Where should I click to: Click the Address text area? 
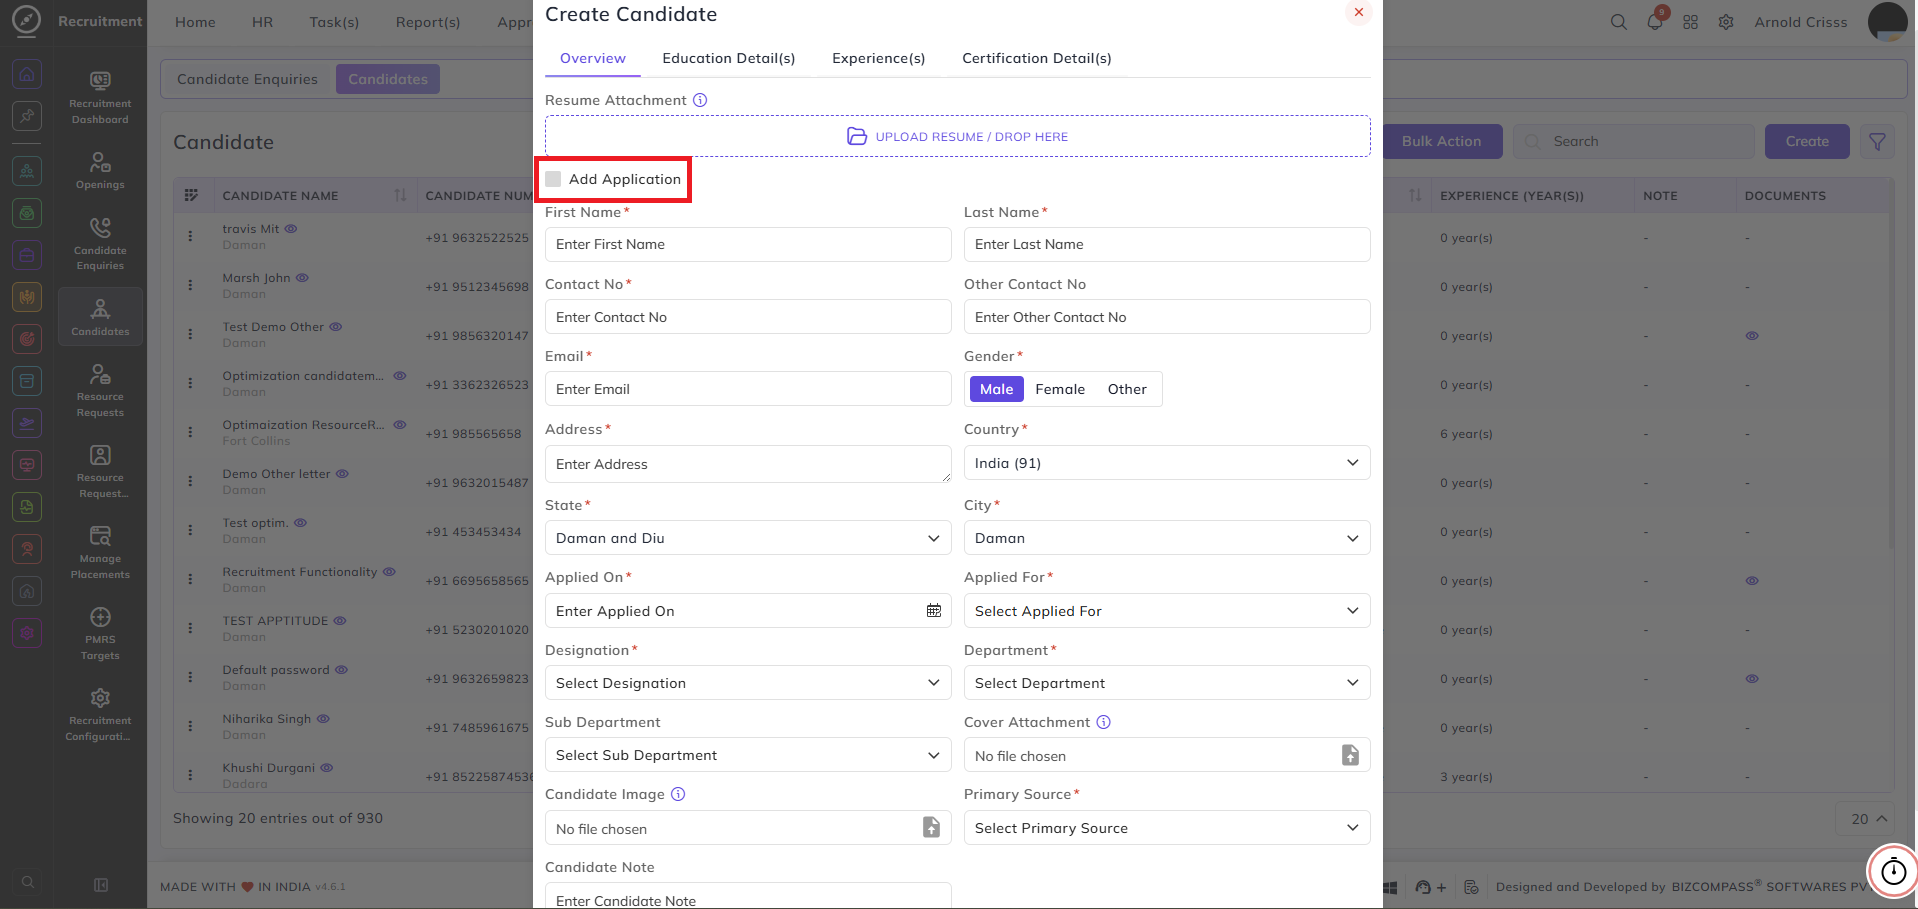747,464
